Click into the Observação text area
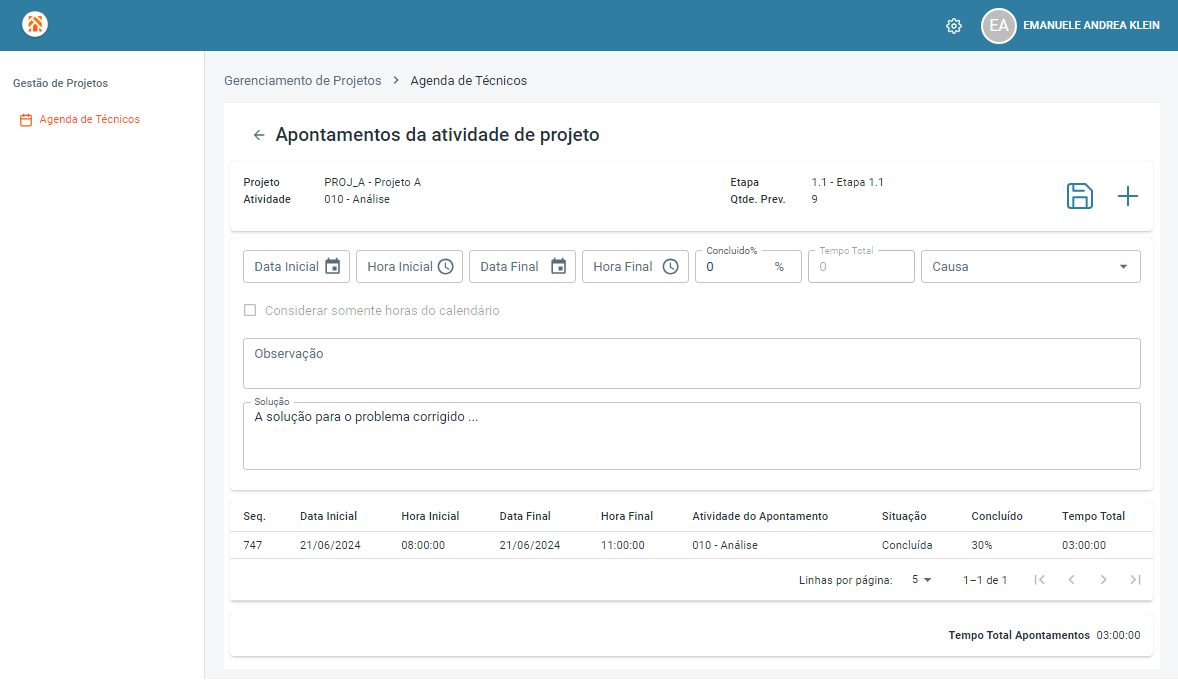The image size is (1178, 687). pos(692,363)
